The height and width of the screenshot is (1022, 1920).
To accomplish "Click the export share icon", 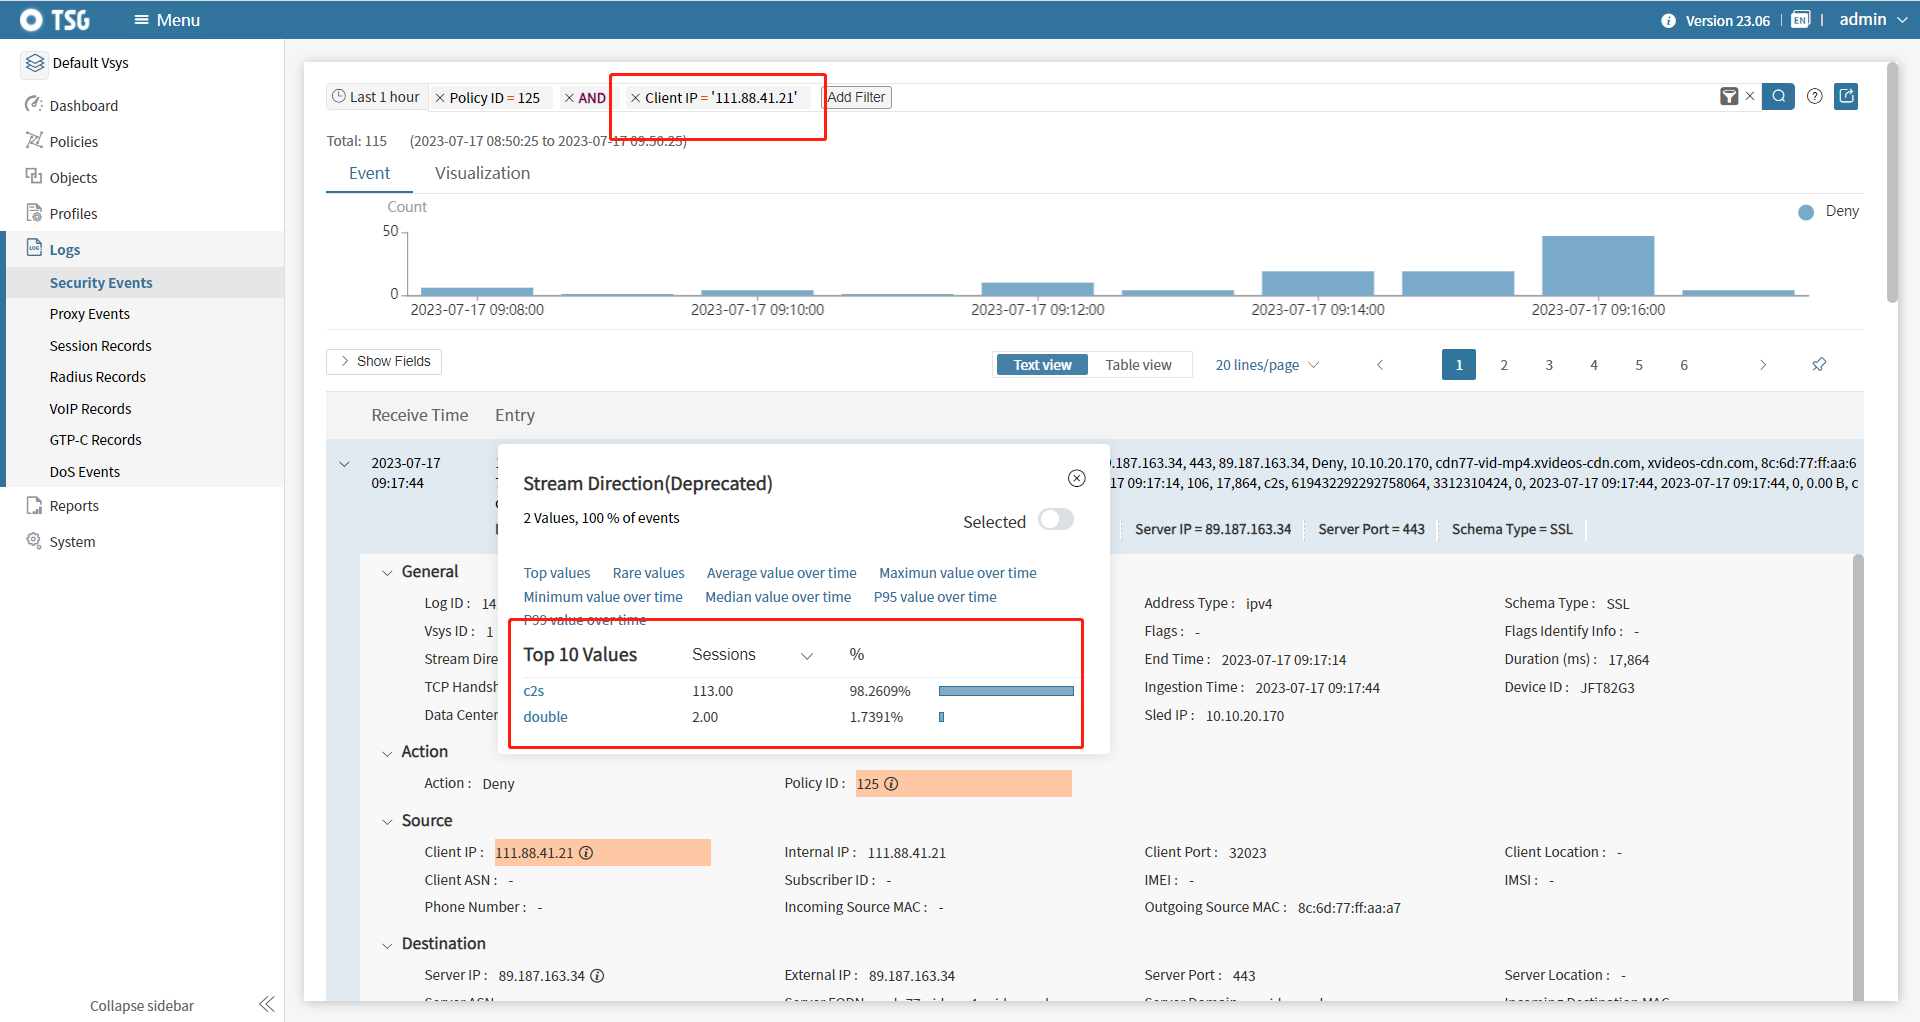I will click(x=1846, y=97).
